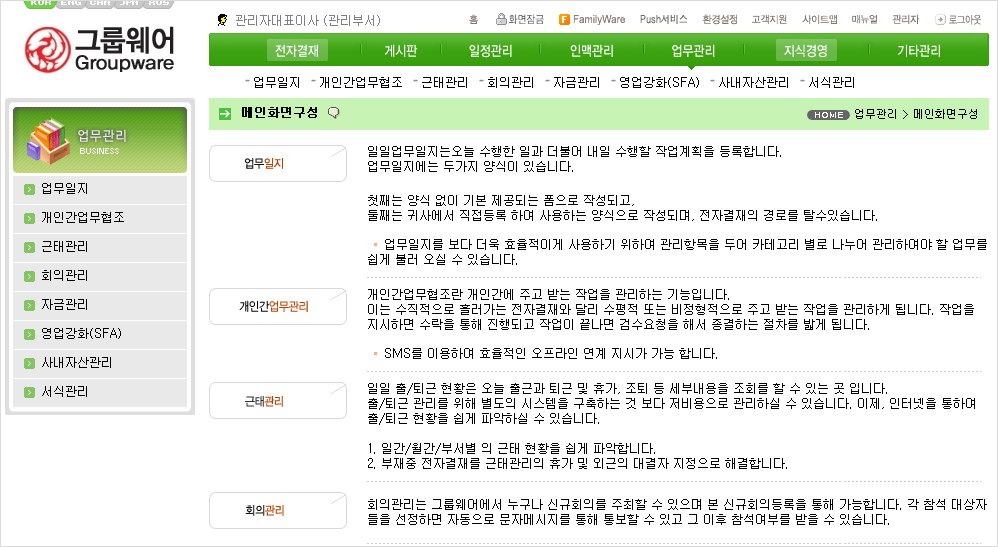Click the speech bubble icon beside 메인화면구성
The height and width of the screenshot is (547, 998).
tap(333, 113)
